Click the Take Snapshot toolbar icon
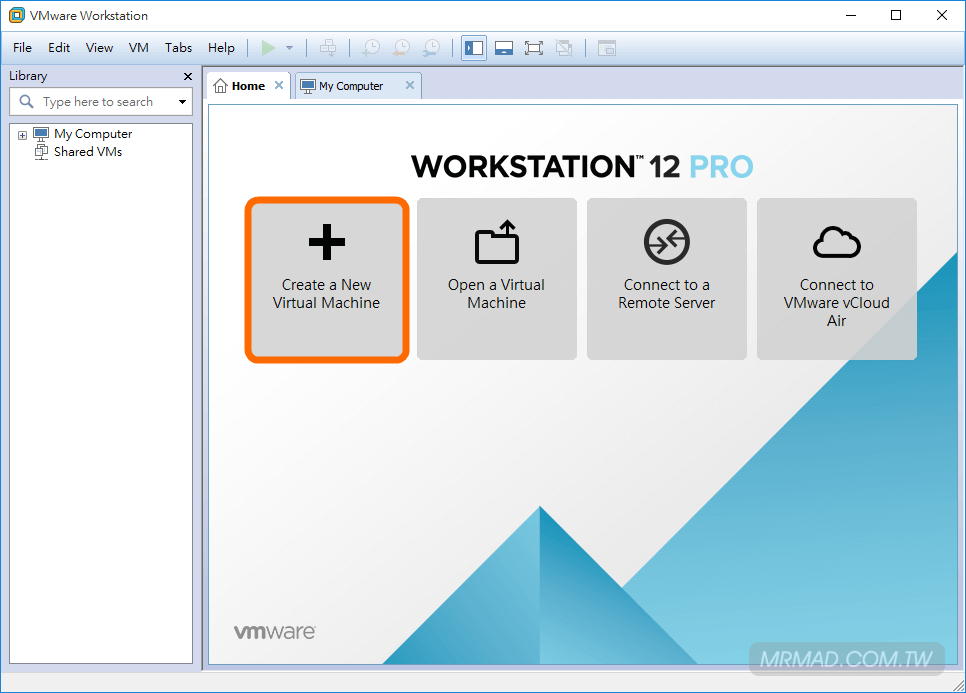Image resolution: width=966 pixels, height=693 pixels. [371, 48]
